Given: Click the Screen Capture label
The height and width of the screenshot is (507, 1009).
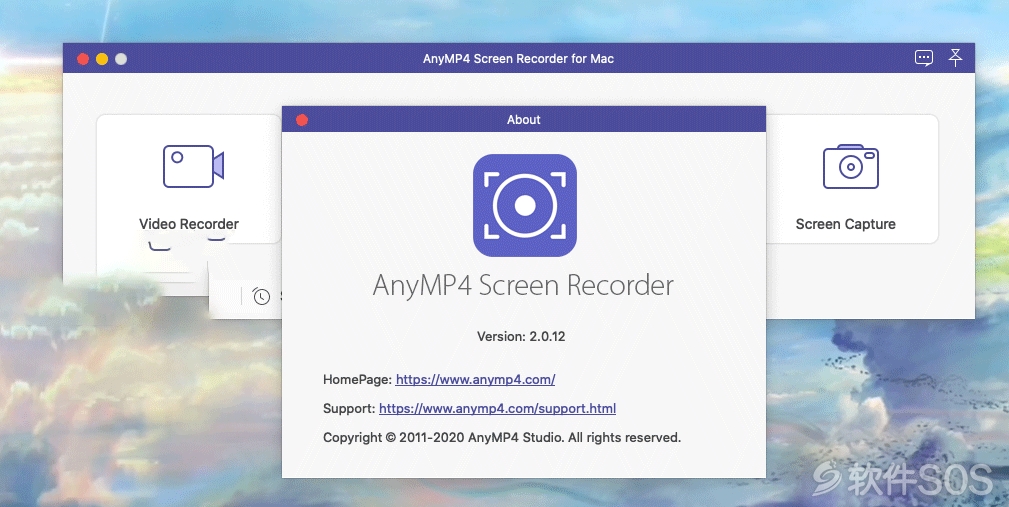Looking at the screenshot, I should click(846, 224).
